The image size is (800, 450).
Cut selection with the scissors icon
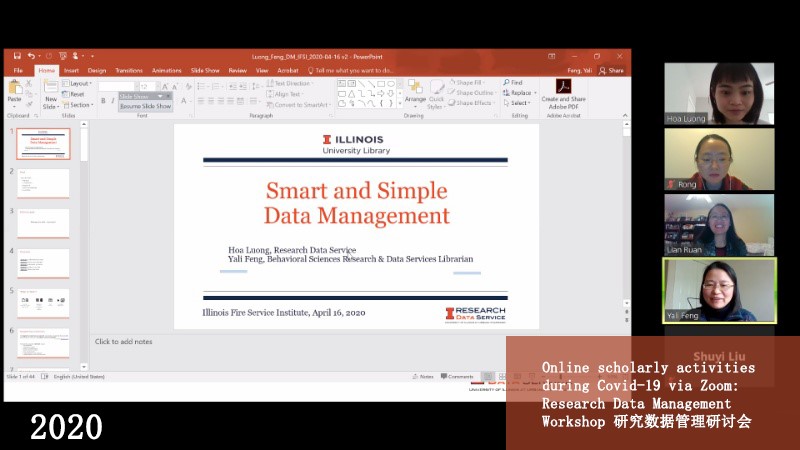[x=29, y=83]
